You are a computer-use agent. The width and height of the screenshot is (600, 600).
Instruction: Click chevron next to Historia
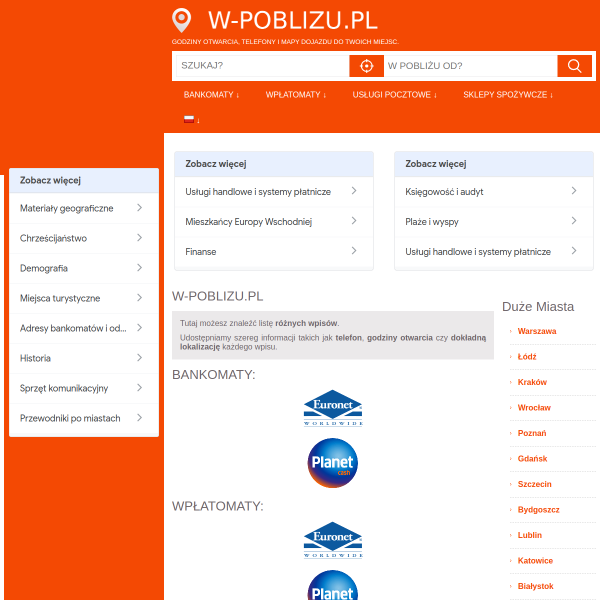point(139,358)
